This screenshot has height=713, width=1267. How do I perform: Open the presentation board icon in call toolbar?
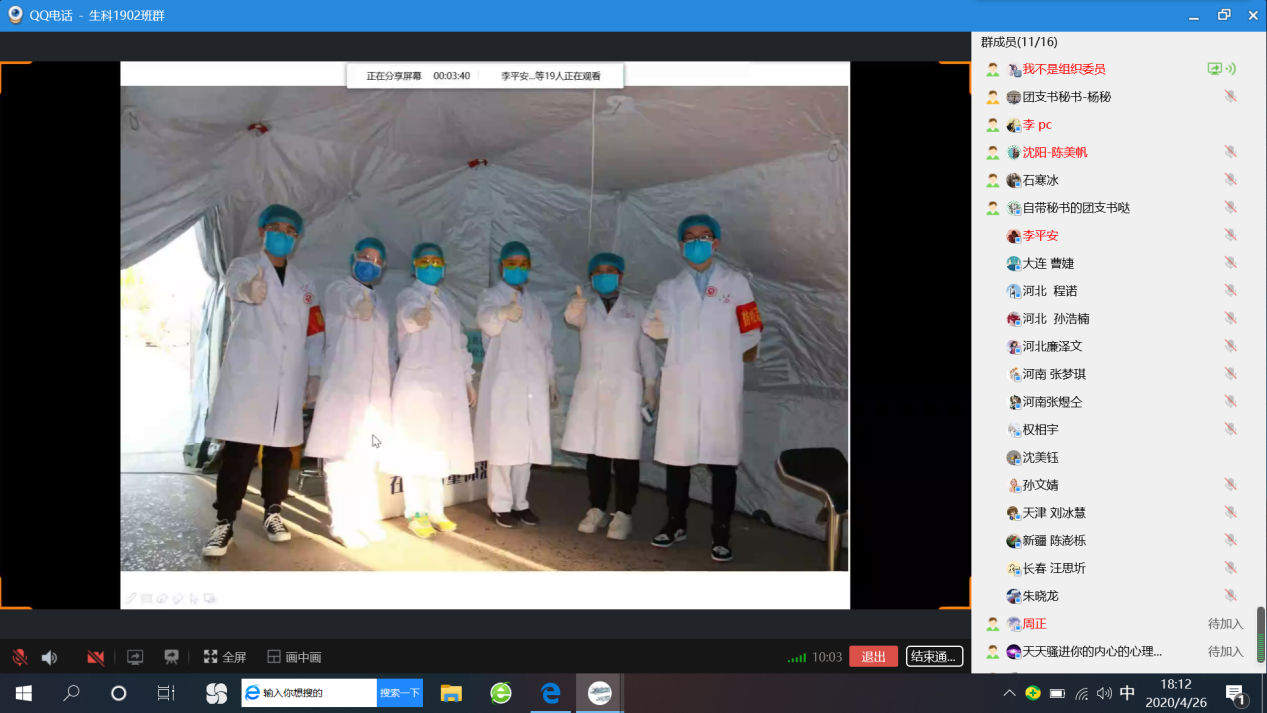pyautogui.click(x=171, y=657)
